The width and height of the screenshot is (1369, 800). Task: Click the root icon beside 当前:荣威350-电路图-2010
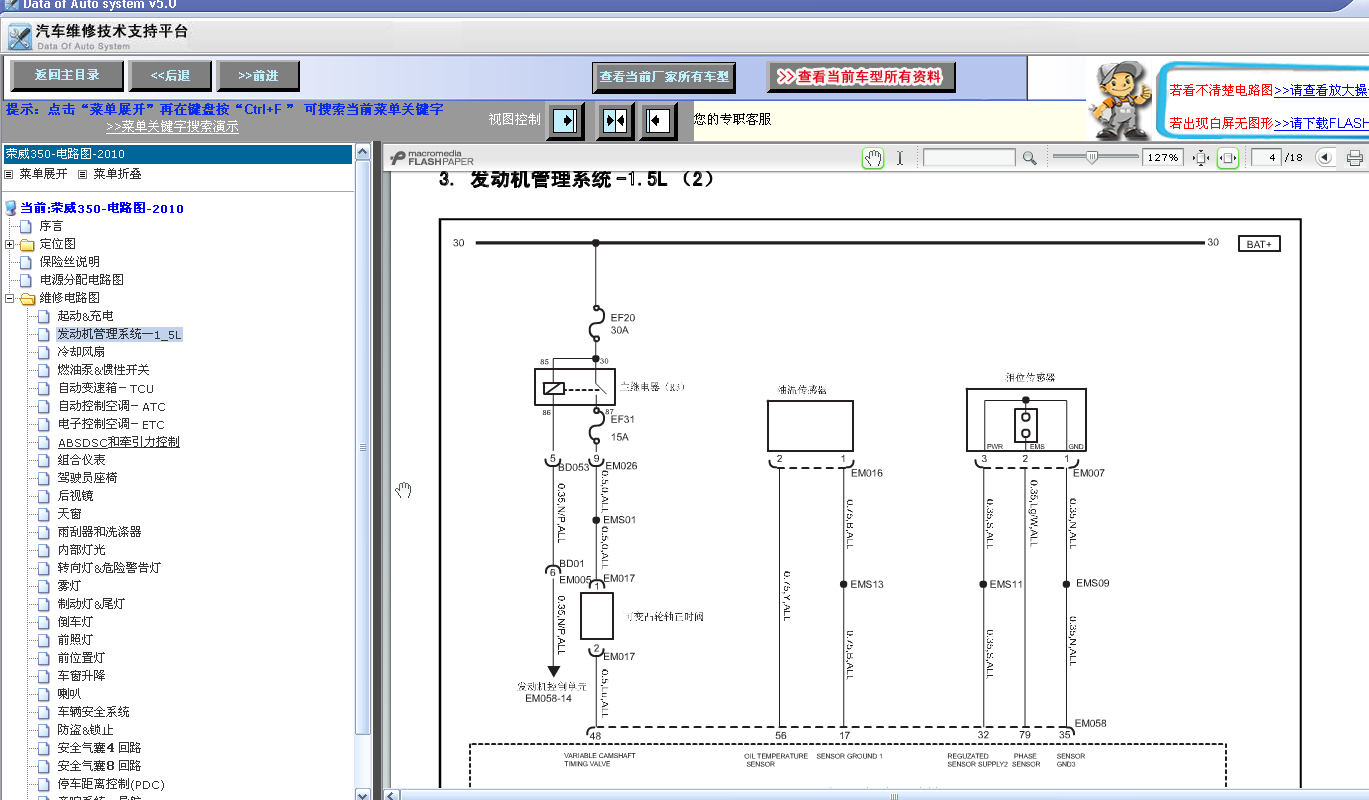coord(11,208)
